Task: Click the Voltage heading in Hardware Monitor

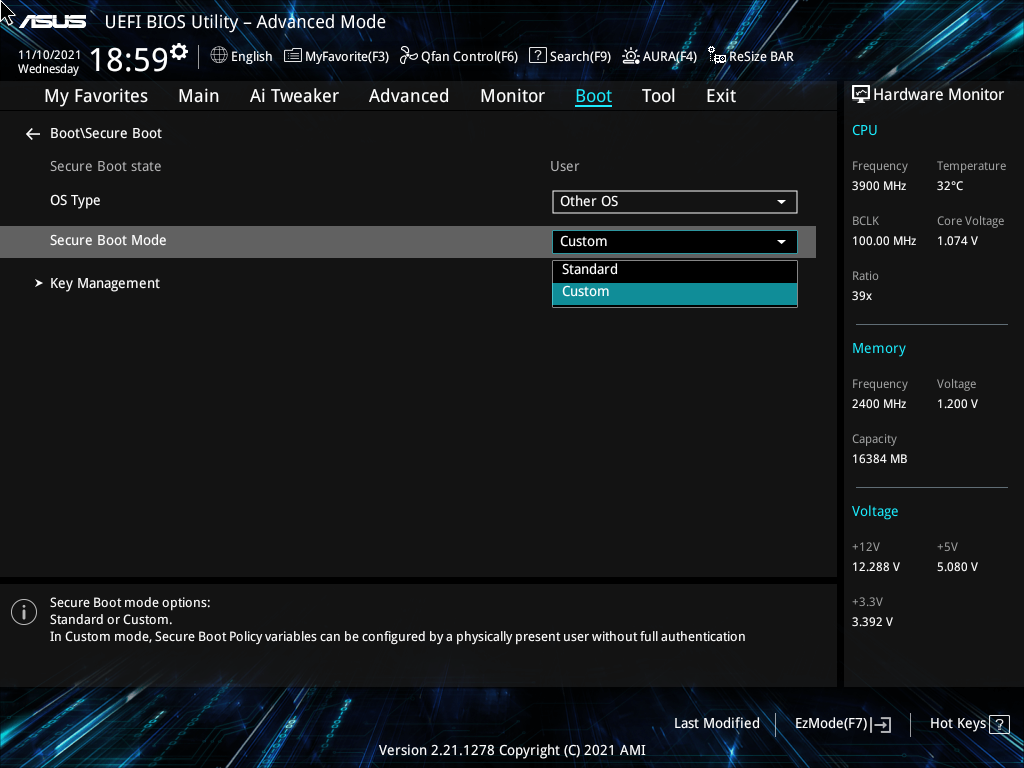Action: point(874,511)
